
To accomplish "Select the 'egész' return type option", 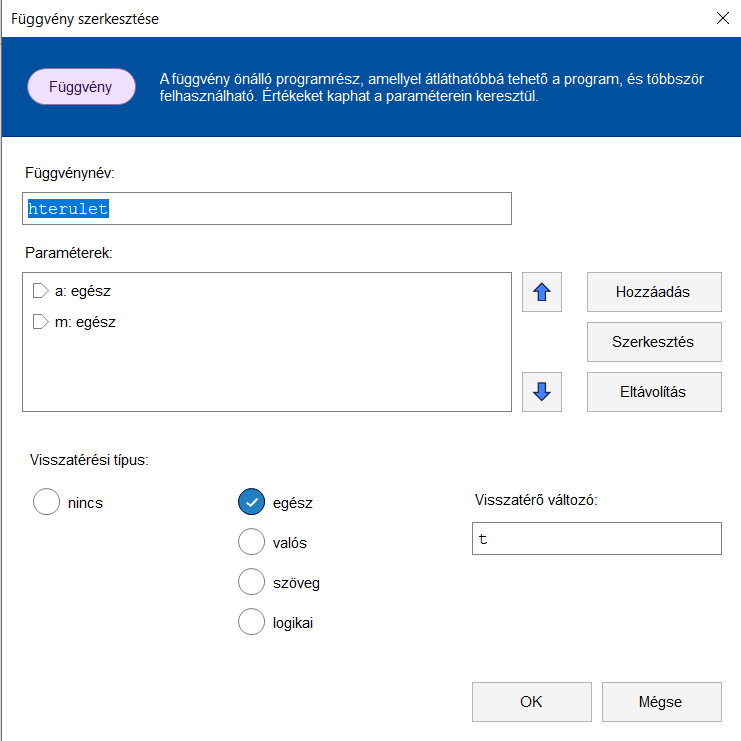I will 251,502.
